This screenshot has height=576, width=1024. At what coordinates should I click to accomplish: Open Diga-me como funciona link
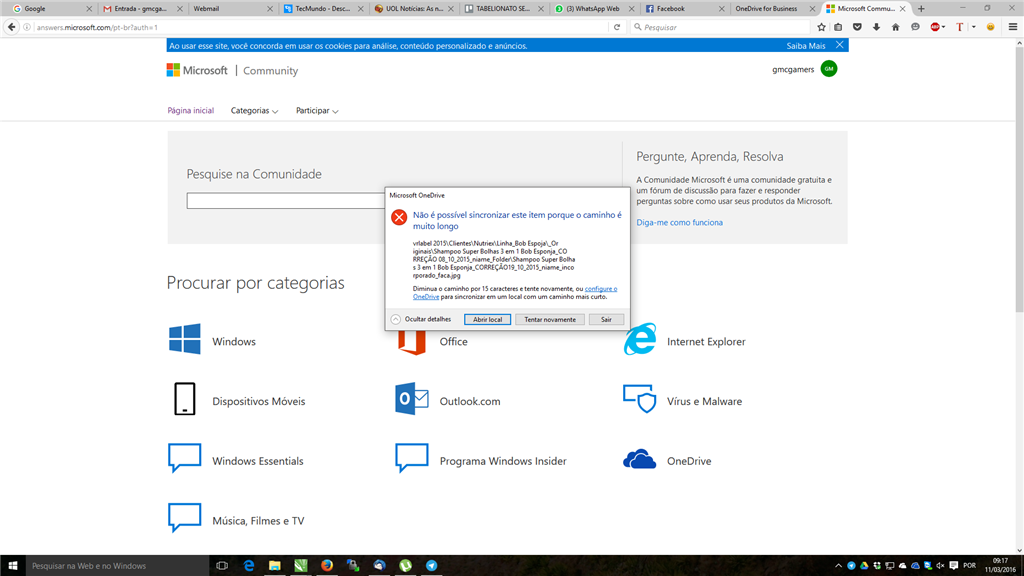click(679, 222)
